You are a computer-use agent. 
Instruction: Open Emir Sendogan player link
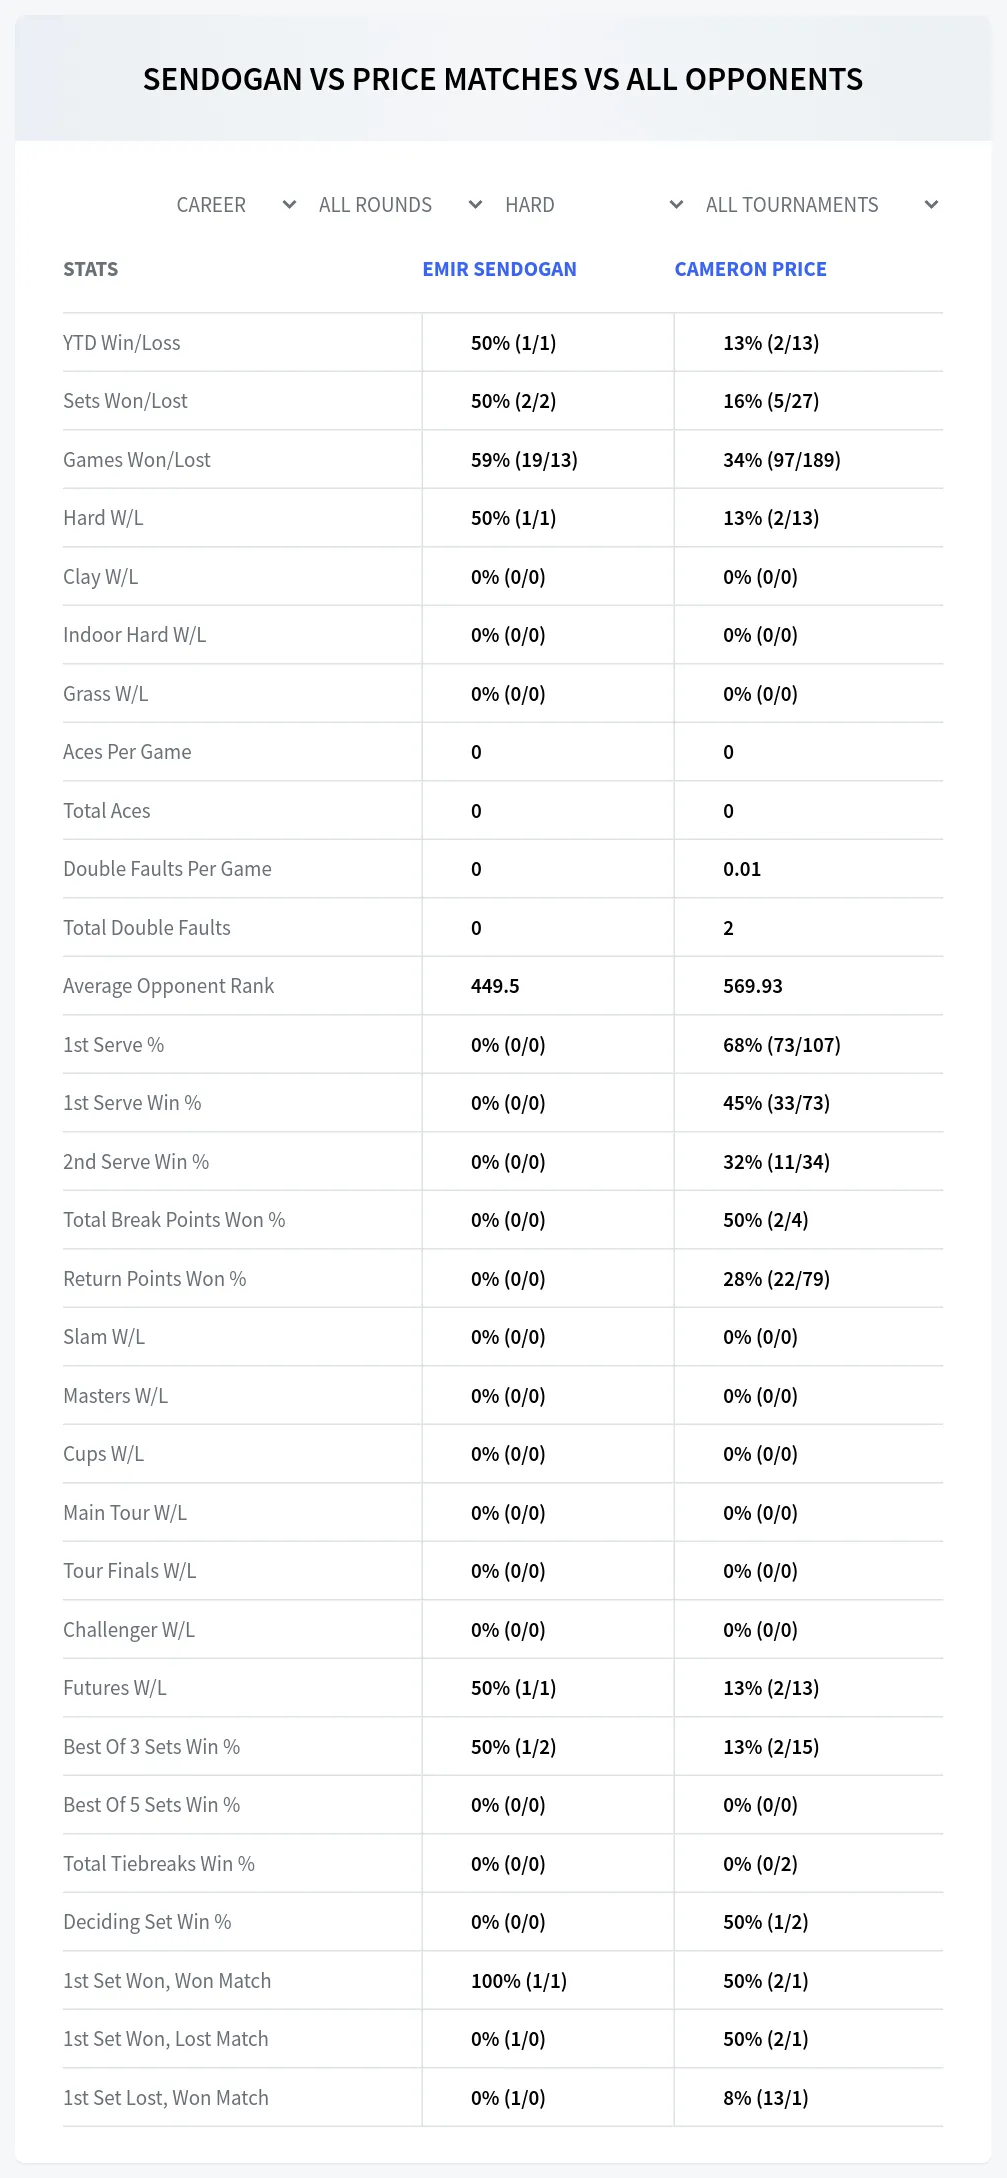point(499,269)
